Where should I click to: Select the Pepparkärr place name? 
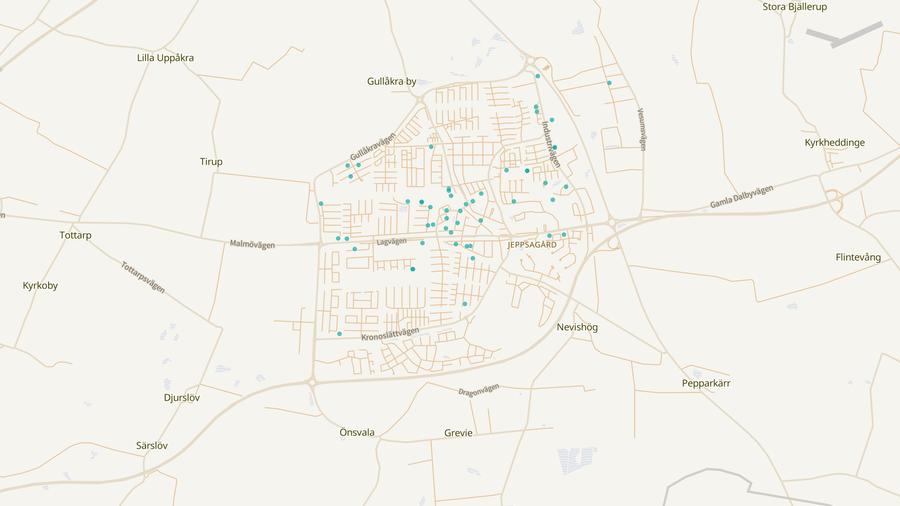pos(706,383)
